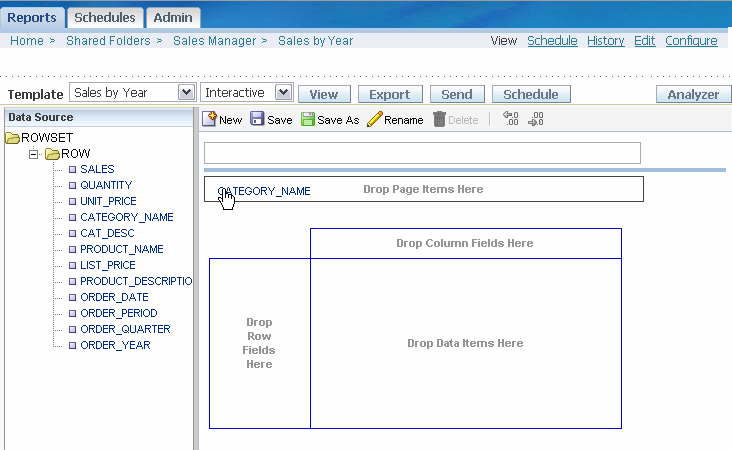Select the PRODUCT_NAME field
Viewport: 732px width, 450px height.
(x=122, y=249)
